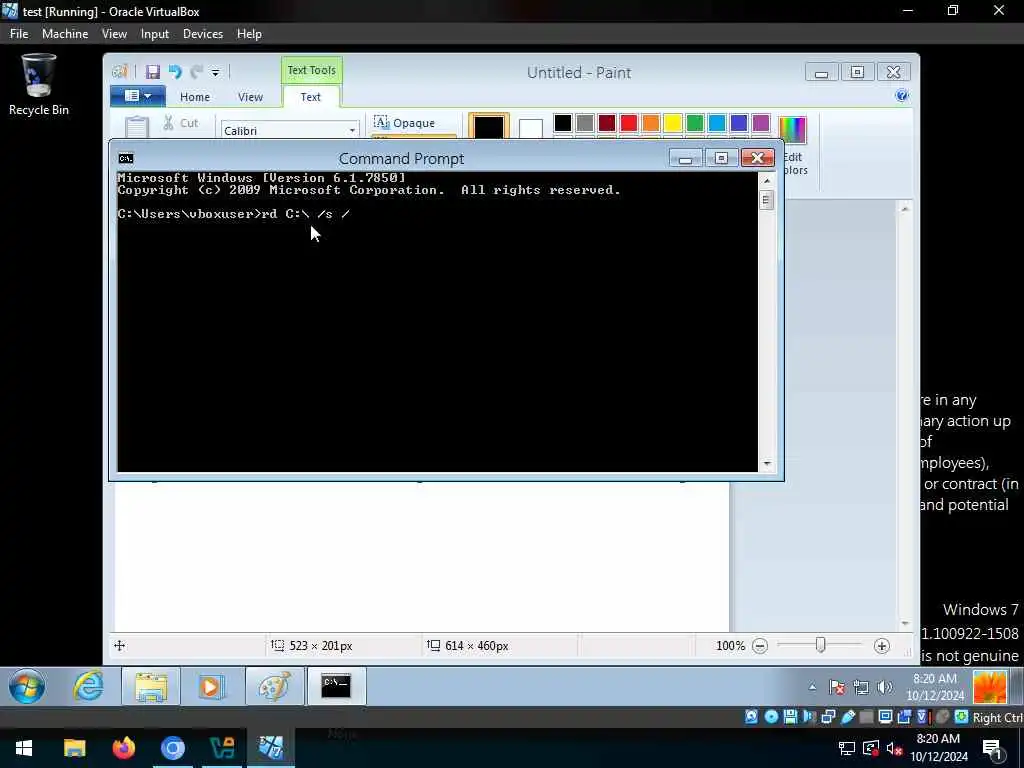
Task: Launch Internet Explorer from the guest taskbar
Action: click(x=88, y=686)
